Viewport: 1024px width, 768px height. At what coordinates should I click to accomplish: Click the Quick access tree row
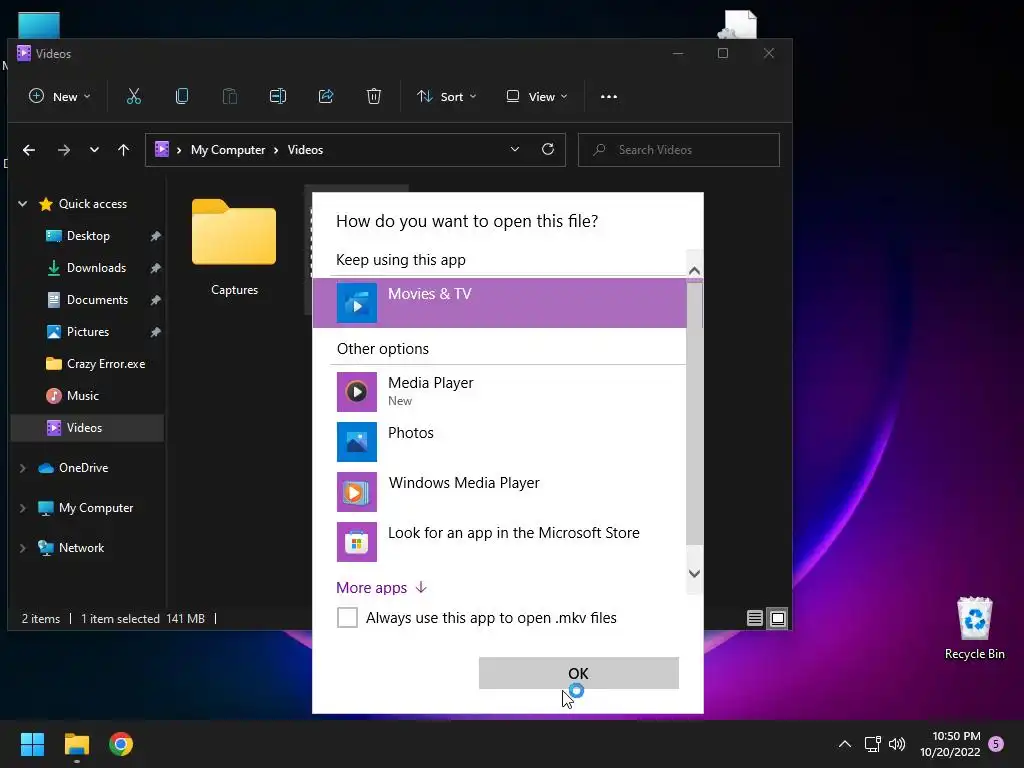(x=88, y=204)
